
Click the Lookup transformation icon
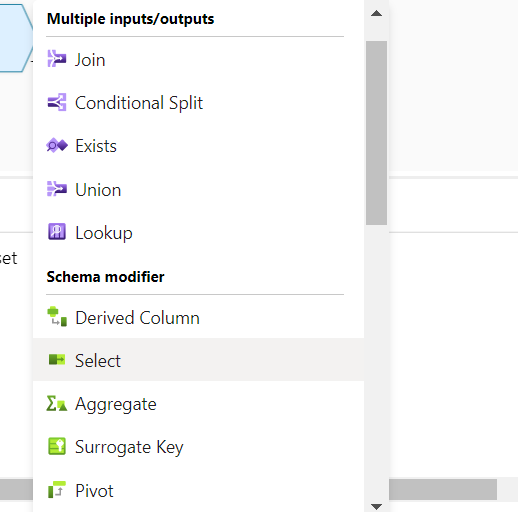(x=57, y=232)
